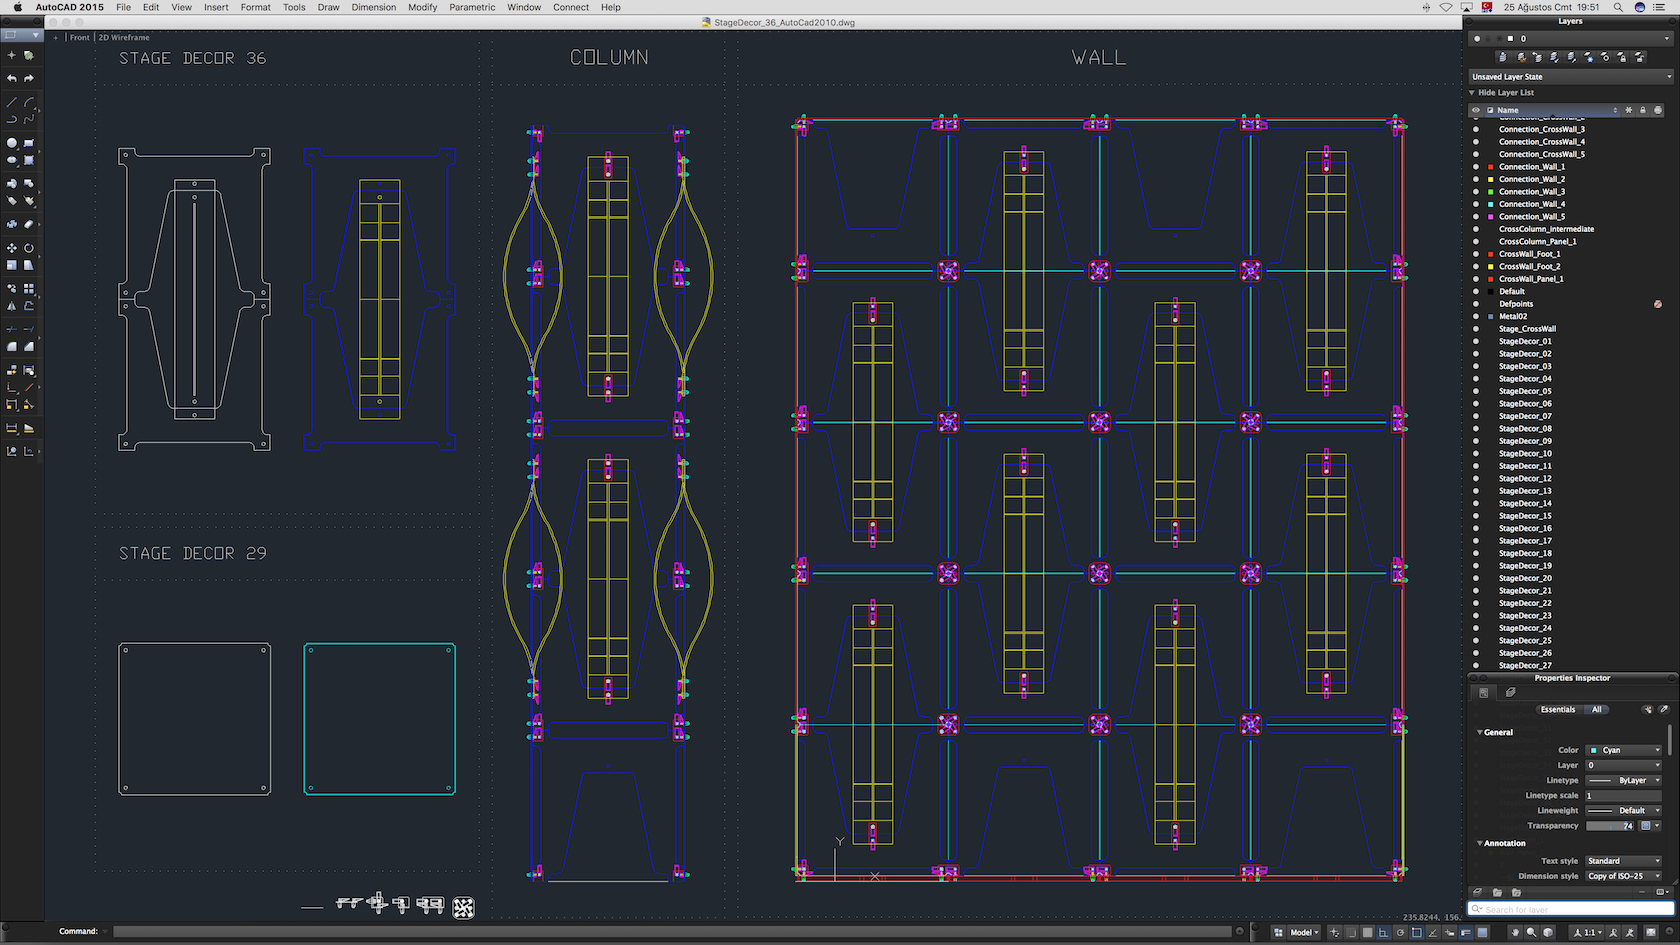Toggle visibility of the Metal02 layer
This screenshot has height=945, width=1680.
click(1476, 316)
